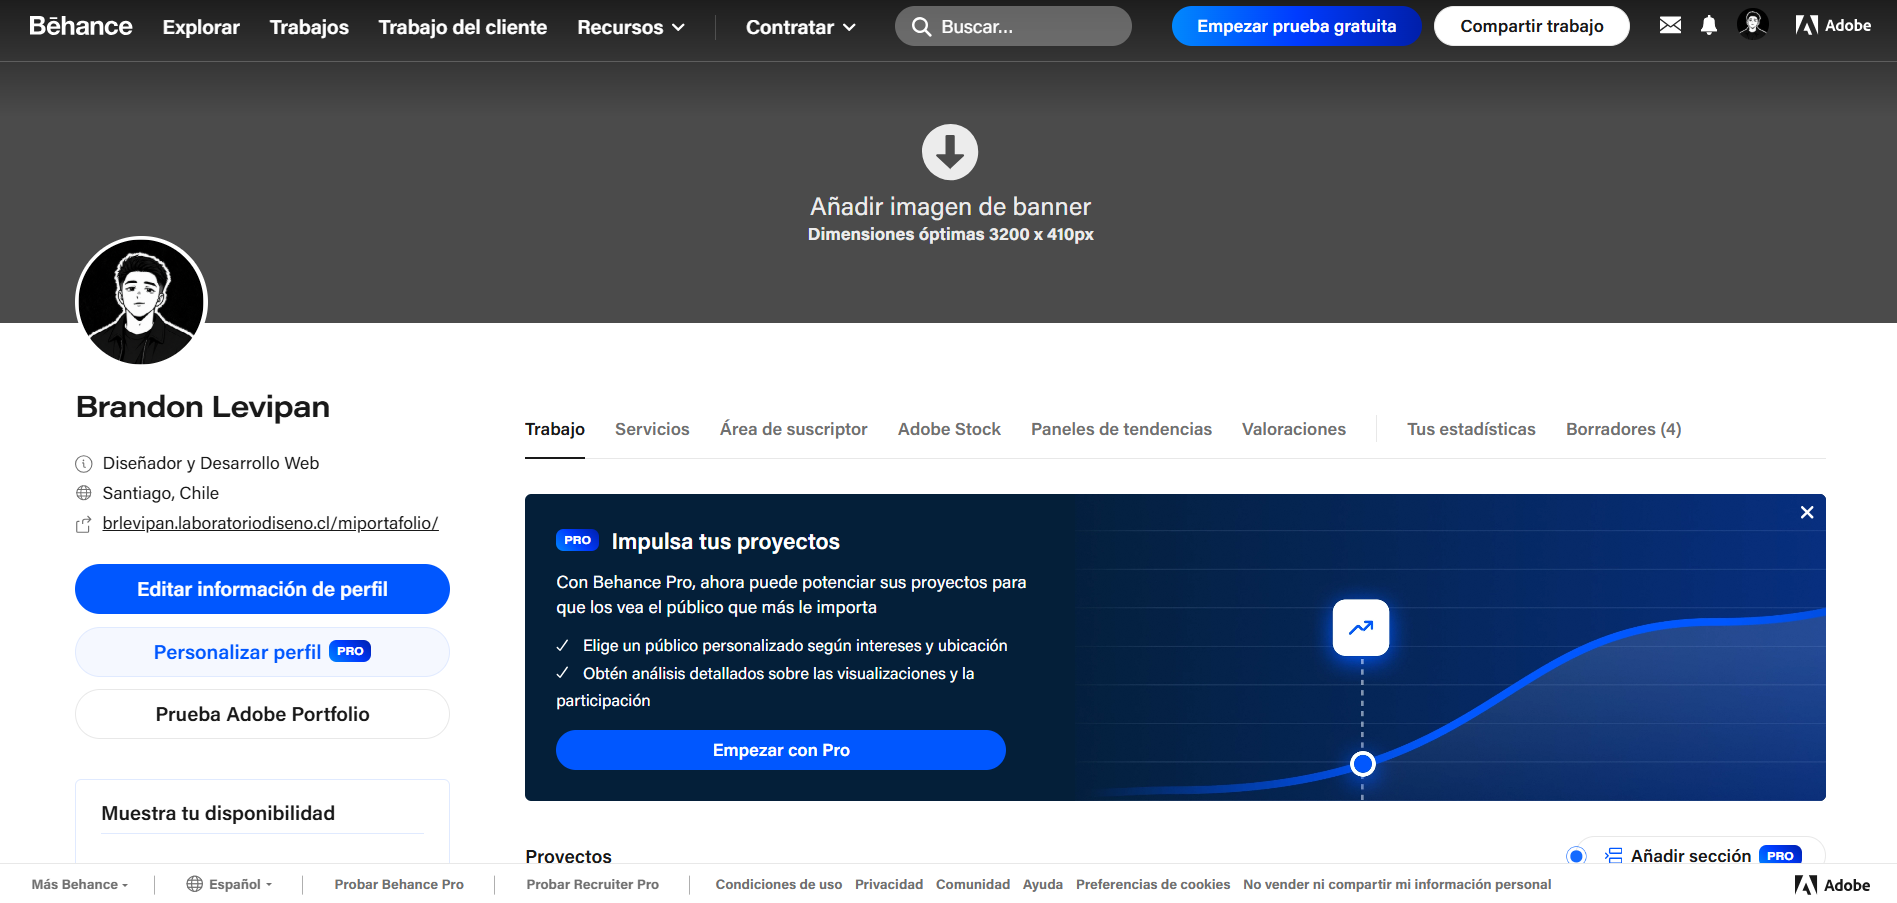1897x903 pixels.
Task: Click the Empezar con Pro button
Action: 781,750
